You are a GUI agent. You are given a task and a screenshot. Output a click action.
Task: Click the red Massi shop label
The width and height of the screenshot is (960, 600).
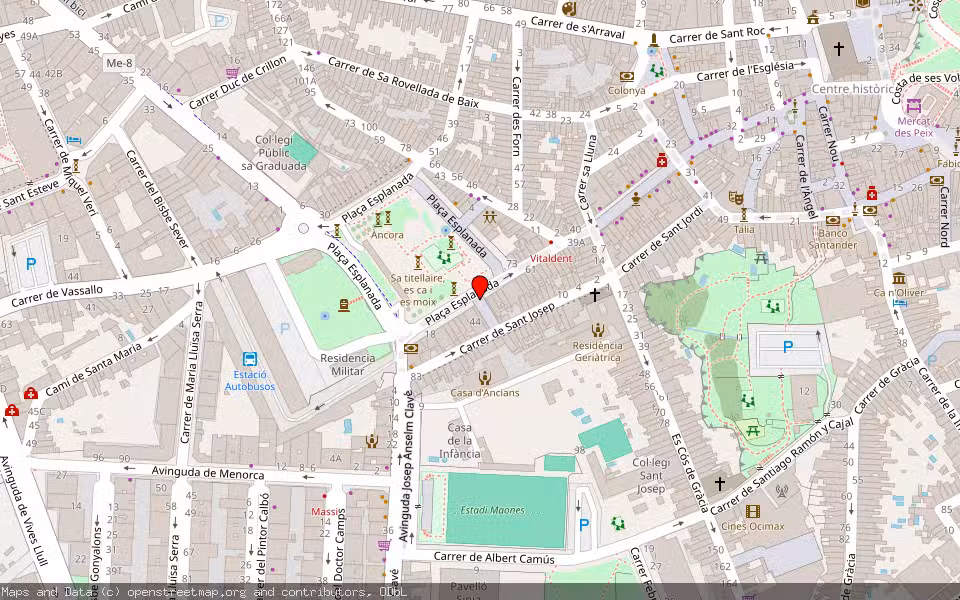point(324,511)
